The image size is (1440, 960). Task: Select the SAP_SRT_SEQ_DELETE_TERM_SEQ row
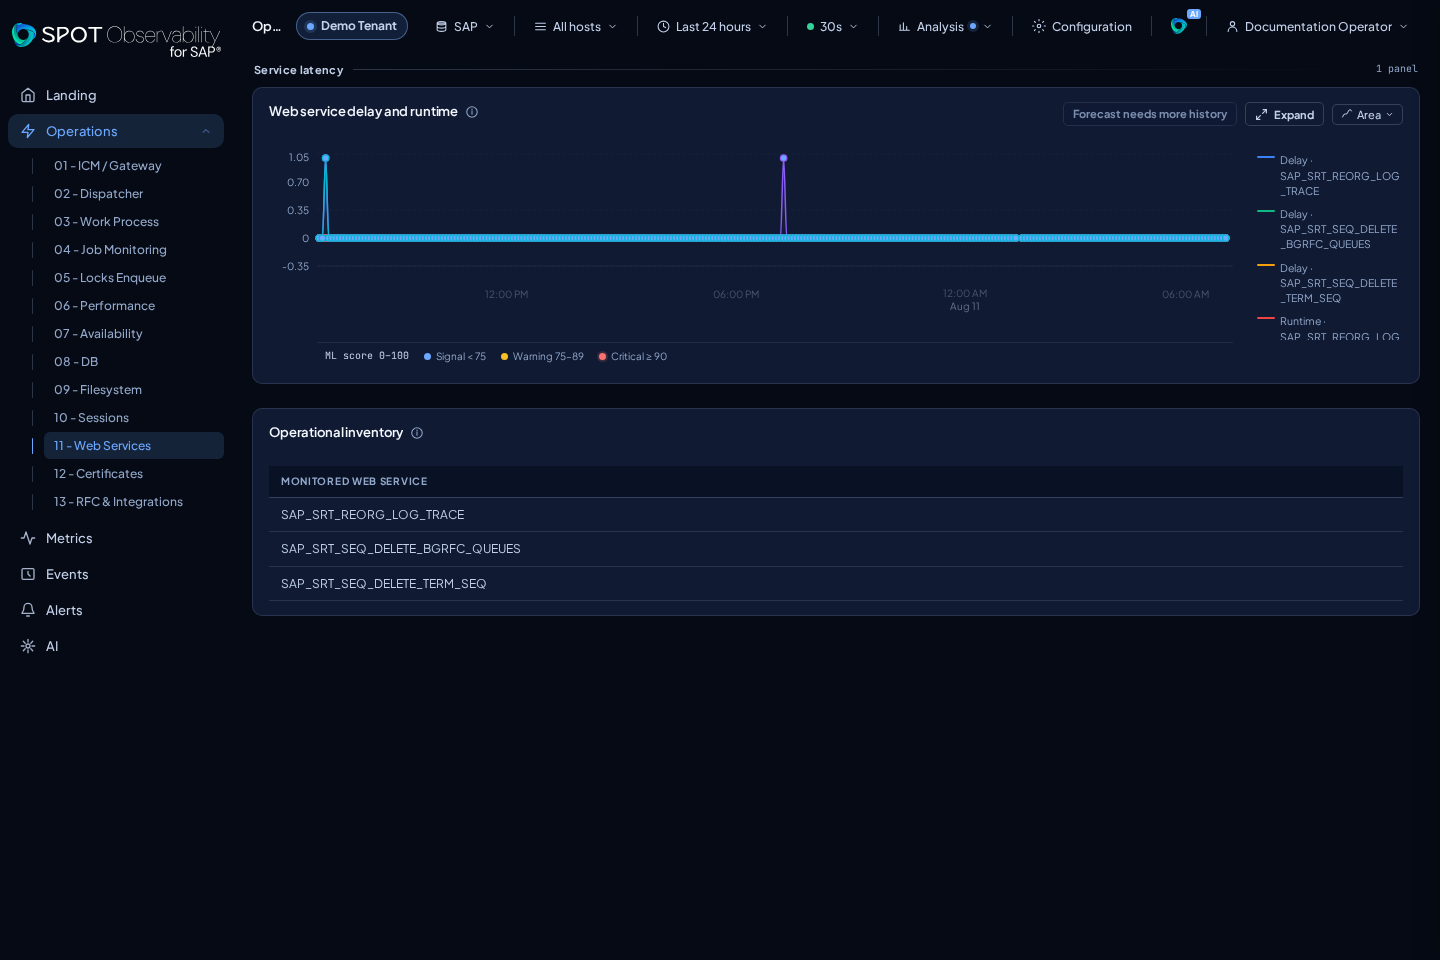(836, 584)
